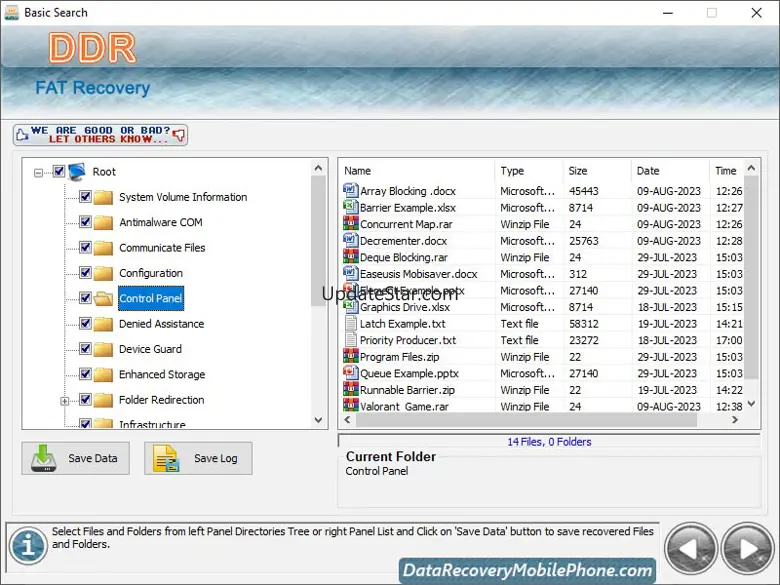780x585 pixels.
Task: Collapse the Root tree node
Action: coord(39,172)
